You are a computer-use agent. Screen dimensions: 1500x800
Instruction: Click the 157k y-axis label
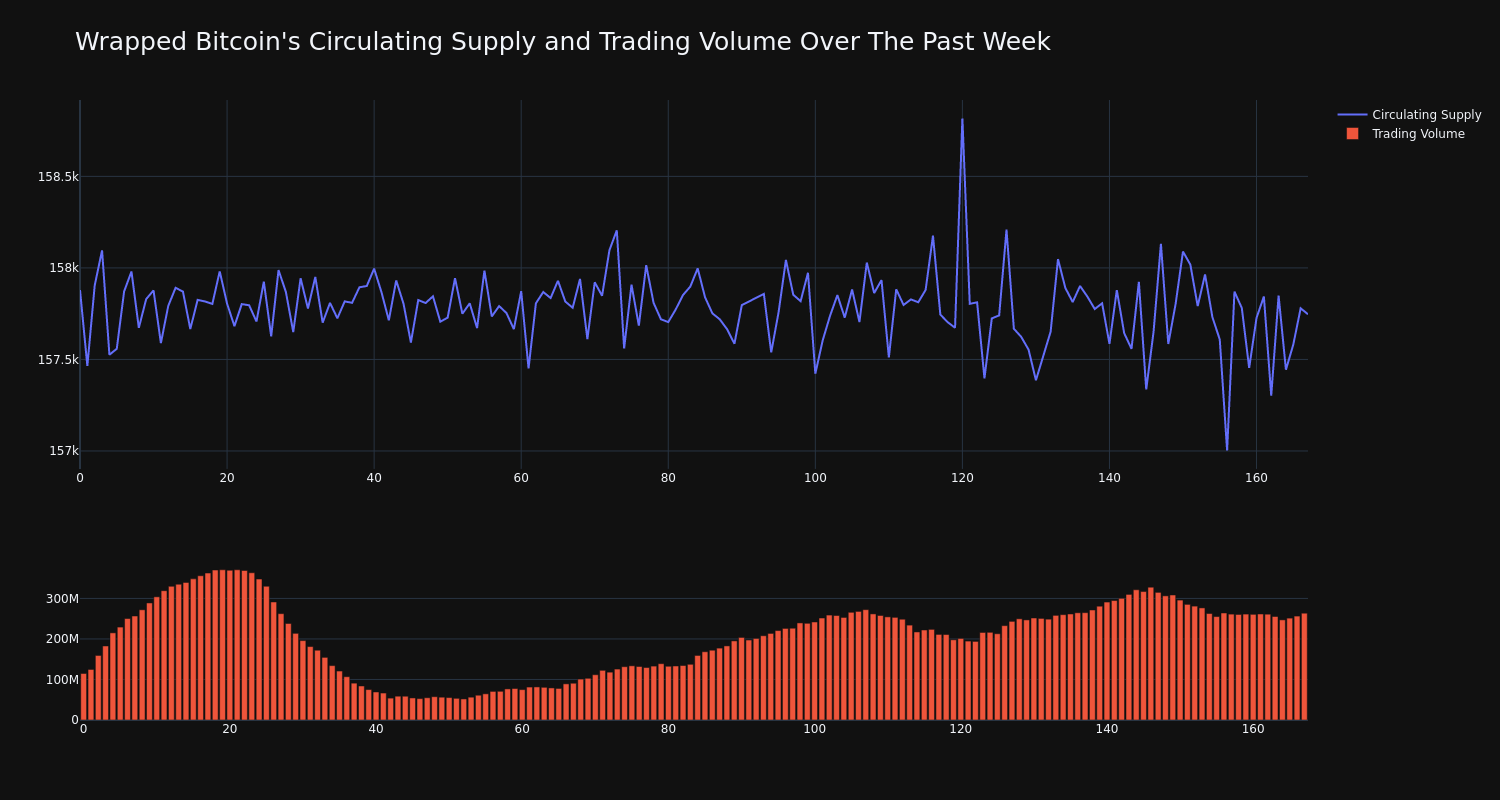[x=64, y=451]
